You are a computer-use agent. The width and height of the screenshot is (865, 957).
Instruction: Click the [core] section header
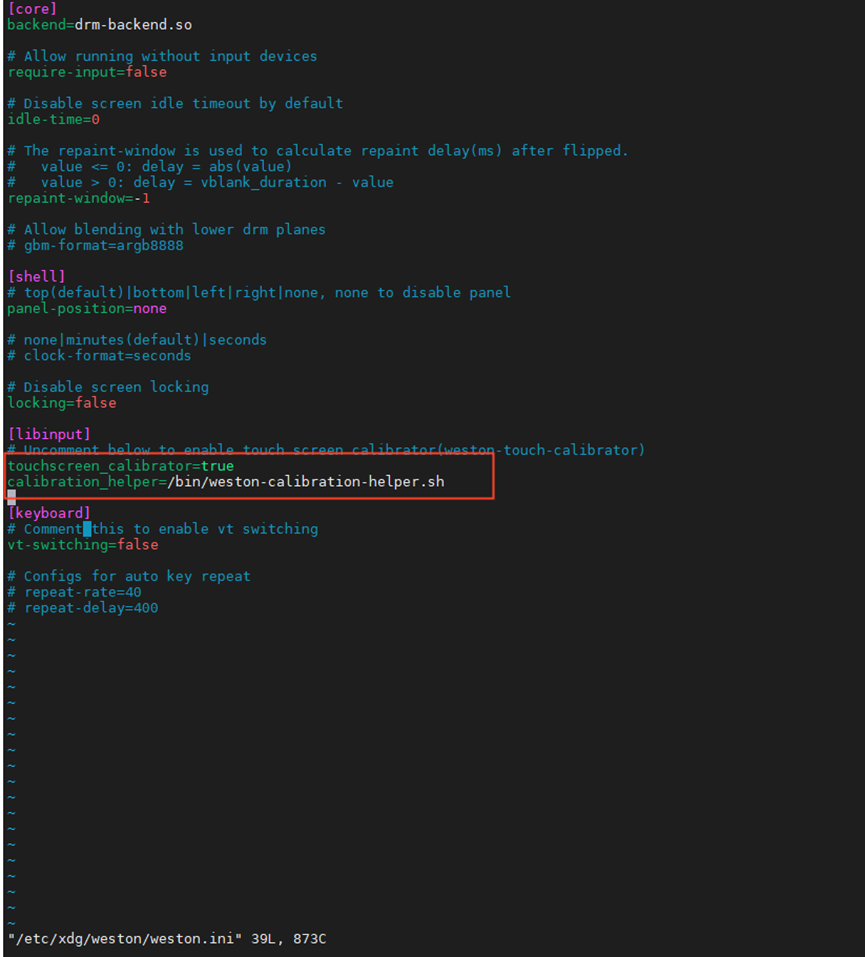click(x=32, y=9)
